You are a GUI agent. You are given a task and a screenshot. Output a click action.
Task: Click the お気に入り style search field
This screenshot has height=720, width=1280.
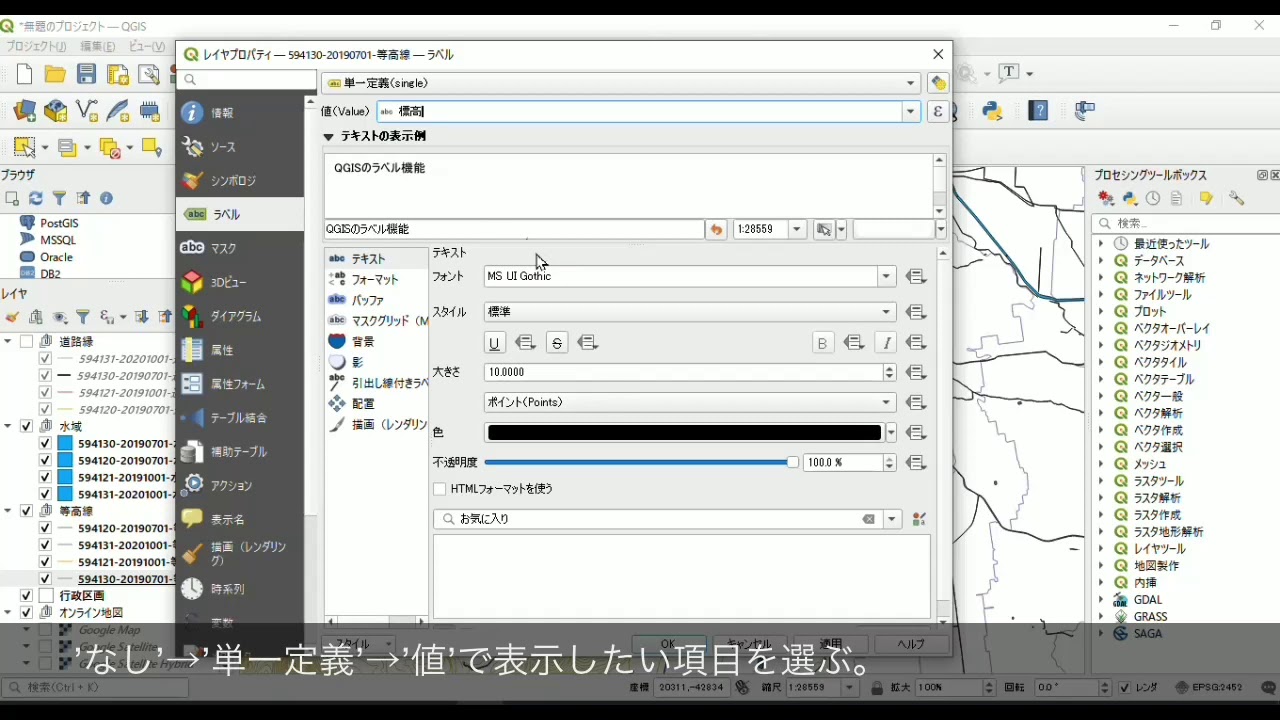[x=656, y=520]
